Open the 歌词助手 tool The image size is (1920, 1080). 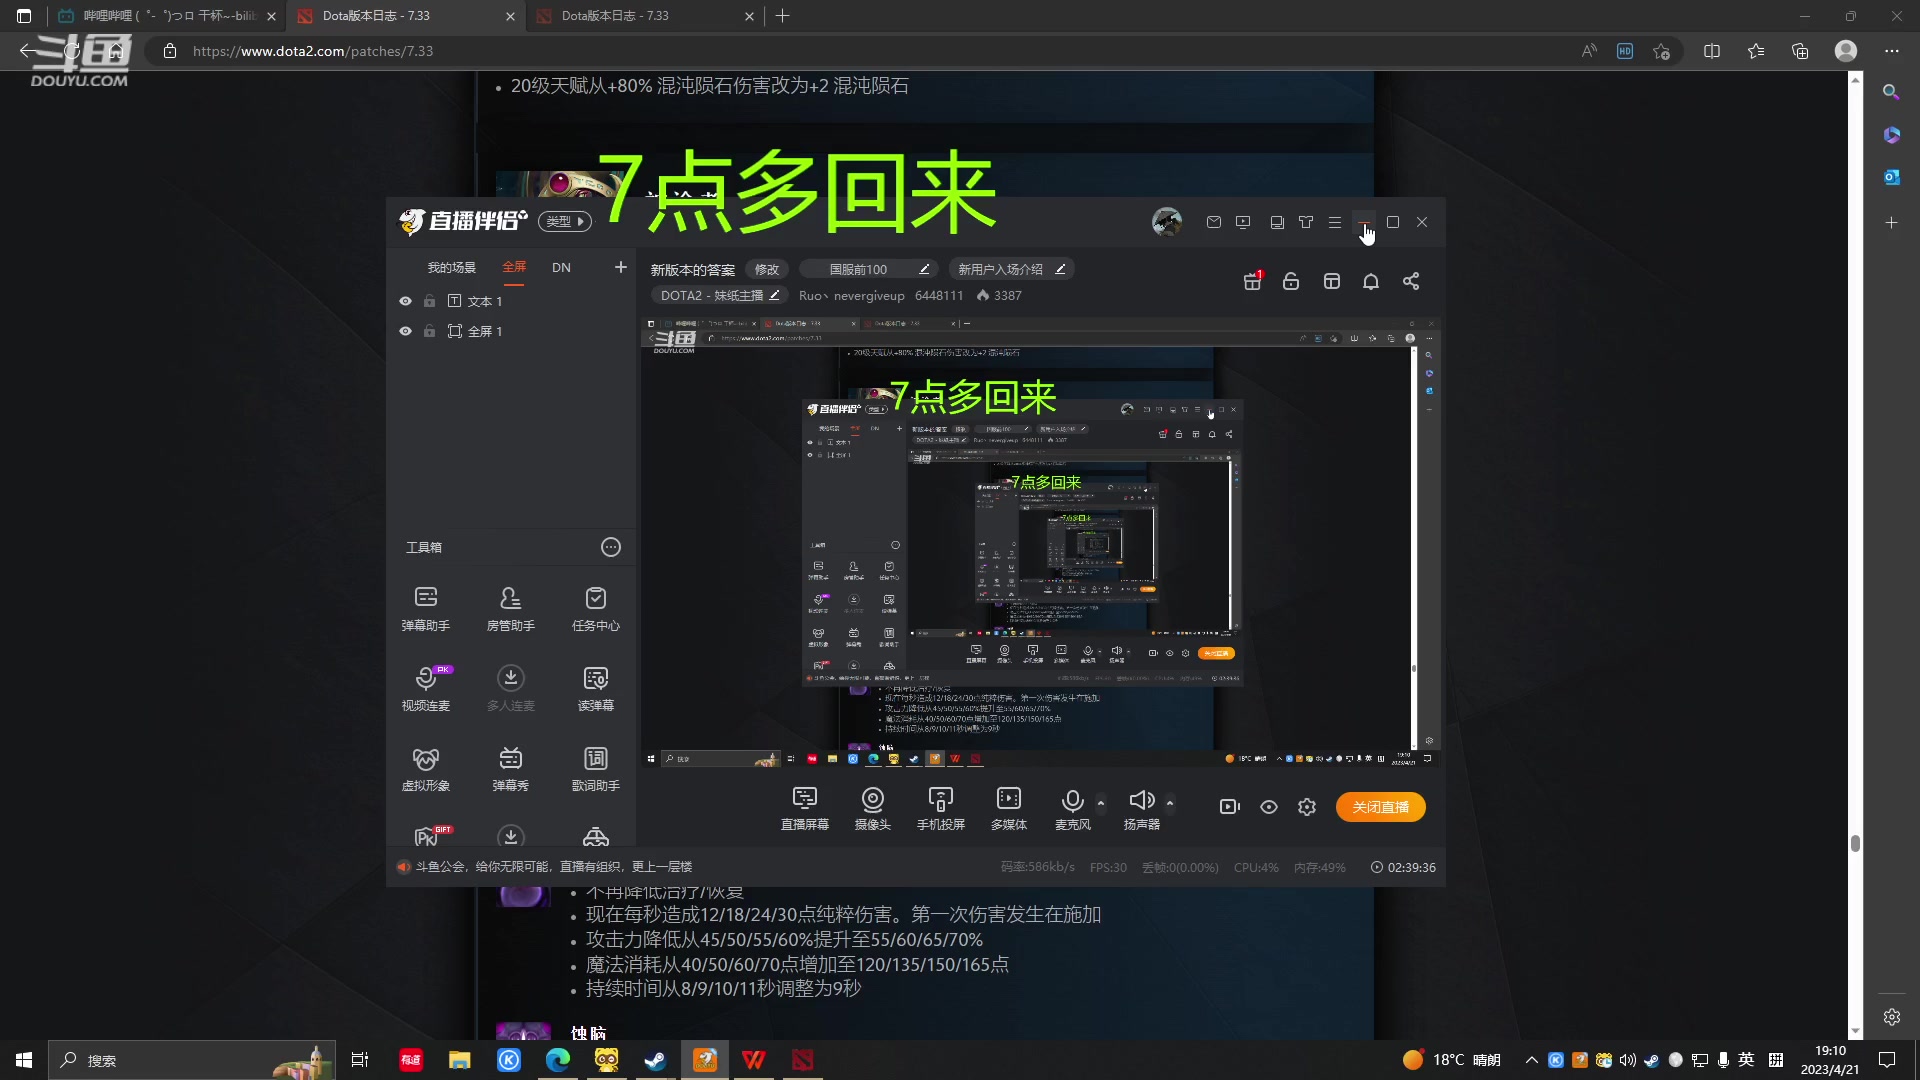pyautogui.click(x=596, y=768)
